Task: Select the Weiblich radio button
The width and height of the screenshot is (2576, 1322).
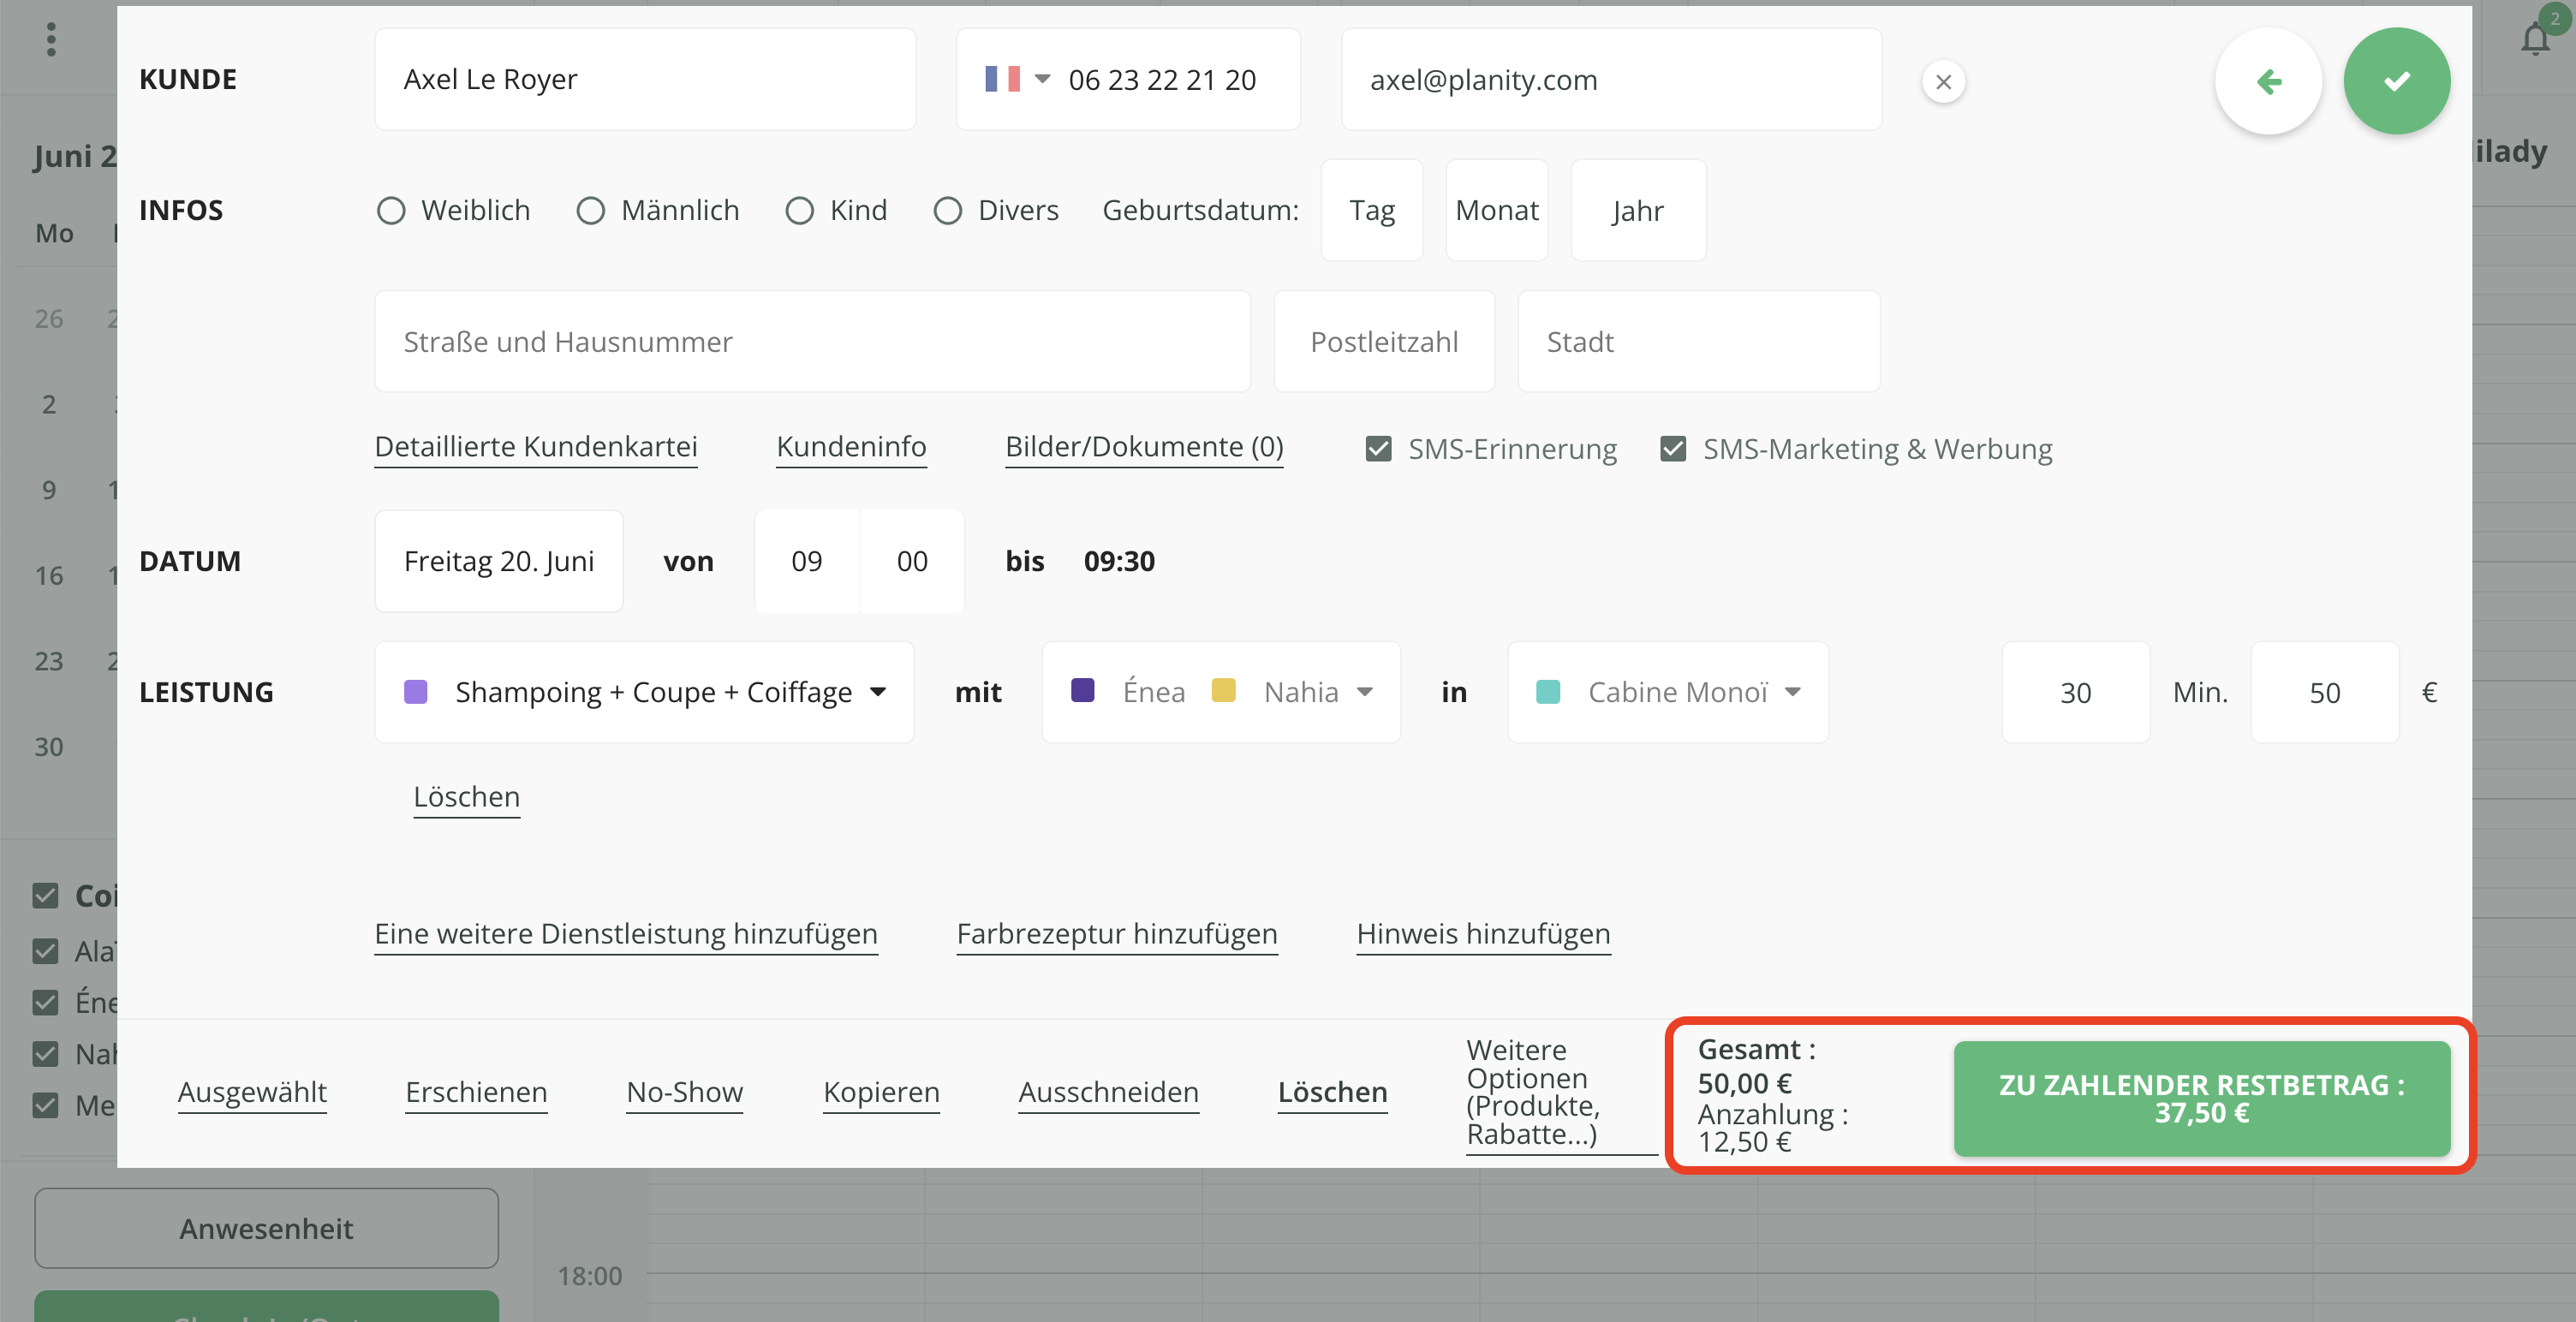Action: pyautogui.click(x=391, y=211)
